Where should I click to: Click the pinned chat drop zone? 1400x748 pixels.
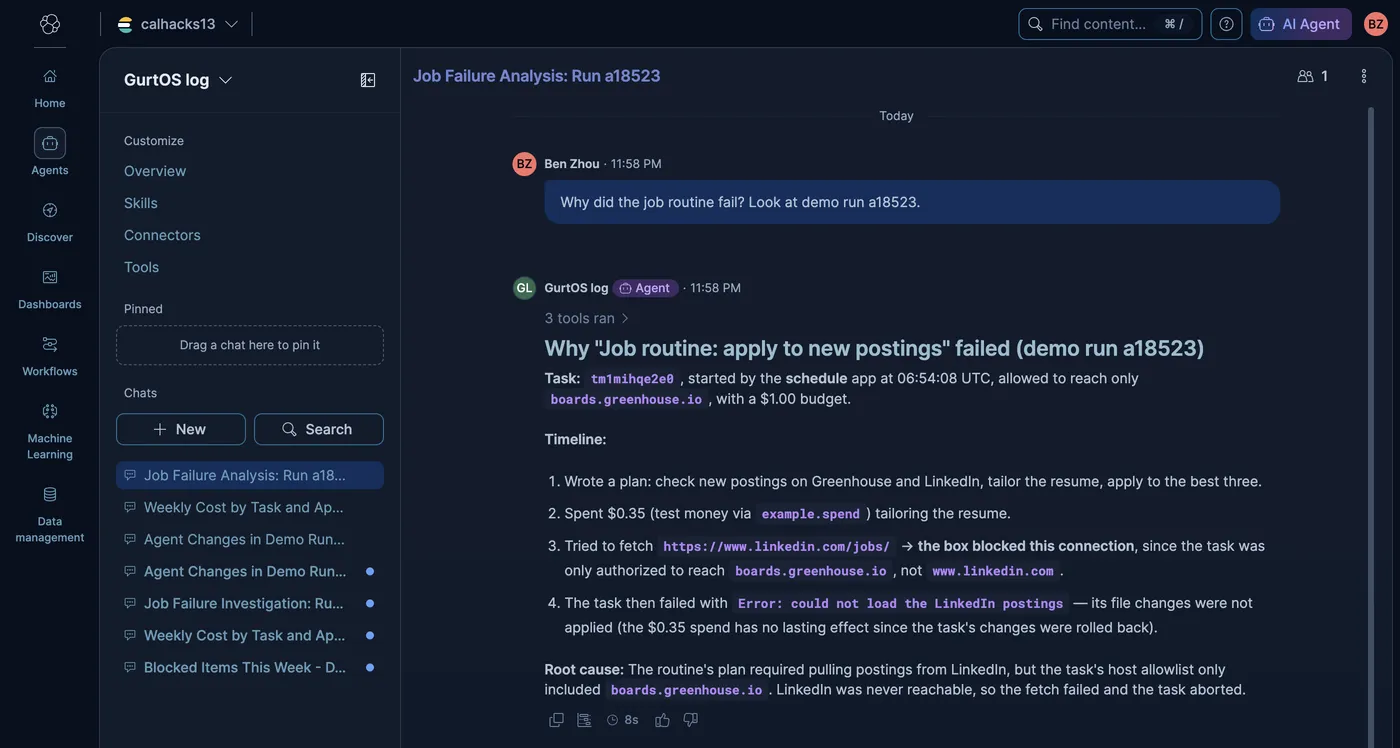pos(250,345)
